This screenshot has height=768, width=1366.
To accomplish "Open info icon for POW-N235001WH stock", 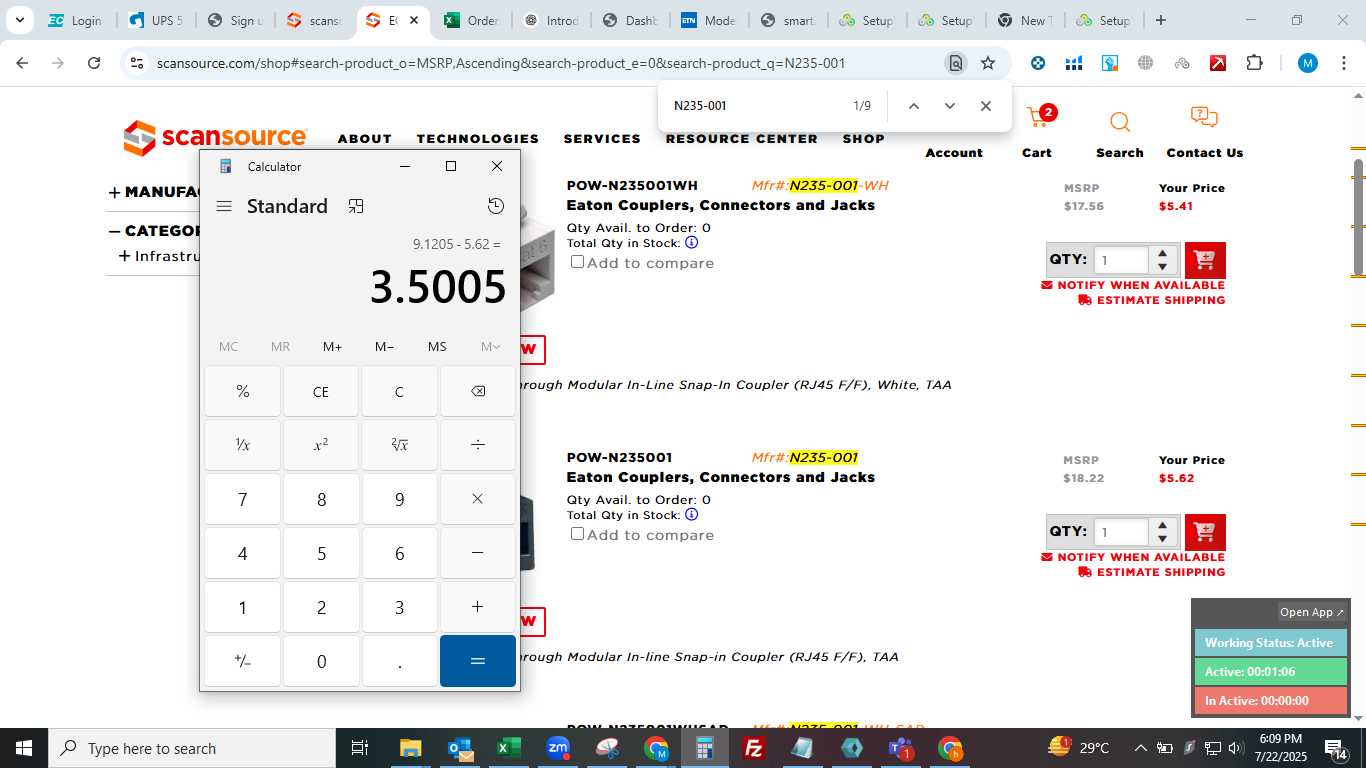I will tap(691, 242).
